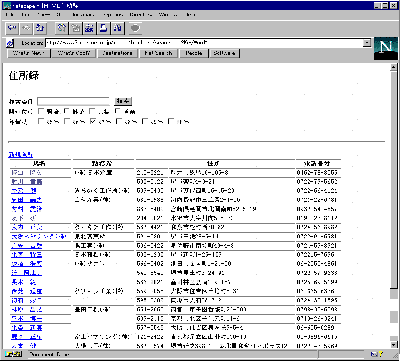Tick the last checkbox in the lower checkbox row
This screenshot has width=400, height=361.
point(171,121)
